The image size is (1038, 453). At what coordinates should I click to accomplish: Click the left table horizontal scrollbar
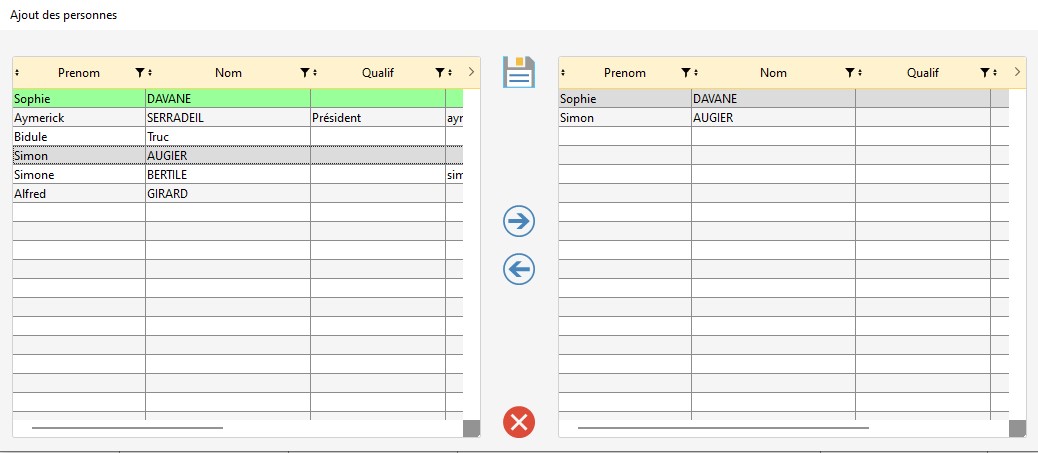point(127,428)
